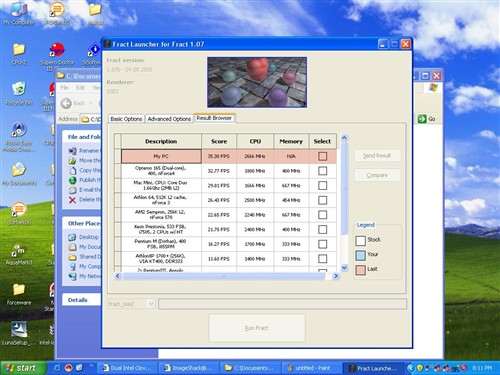Tick Select checkbox for Xeon Prestonia row
This screenshot has height=375, width=500.
(322, 229)
